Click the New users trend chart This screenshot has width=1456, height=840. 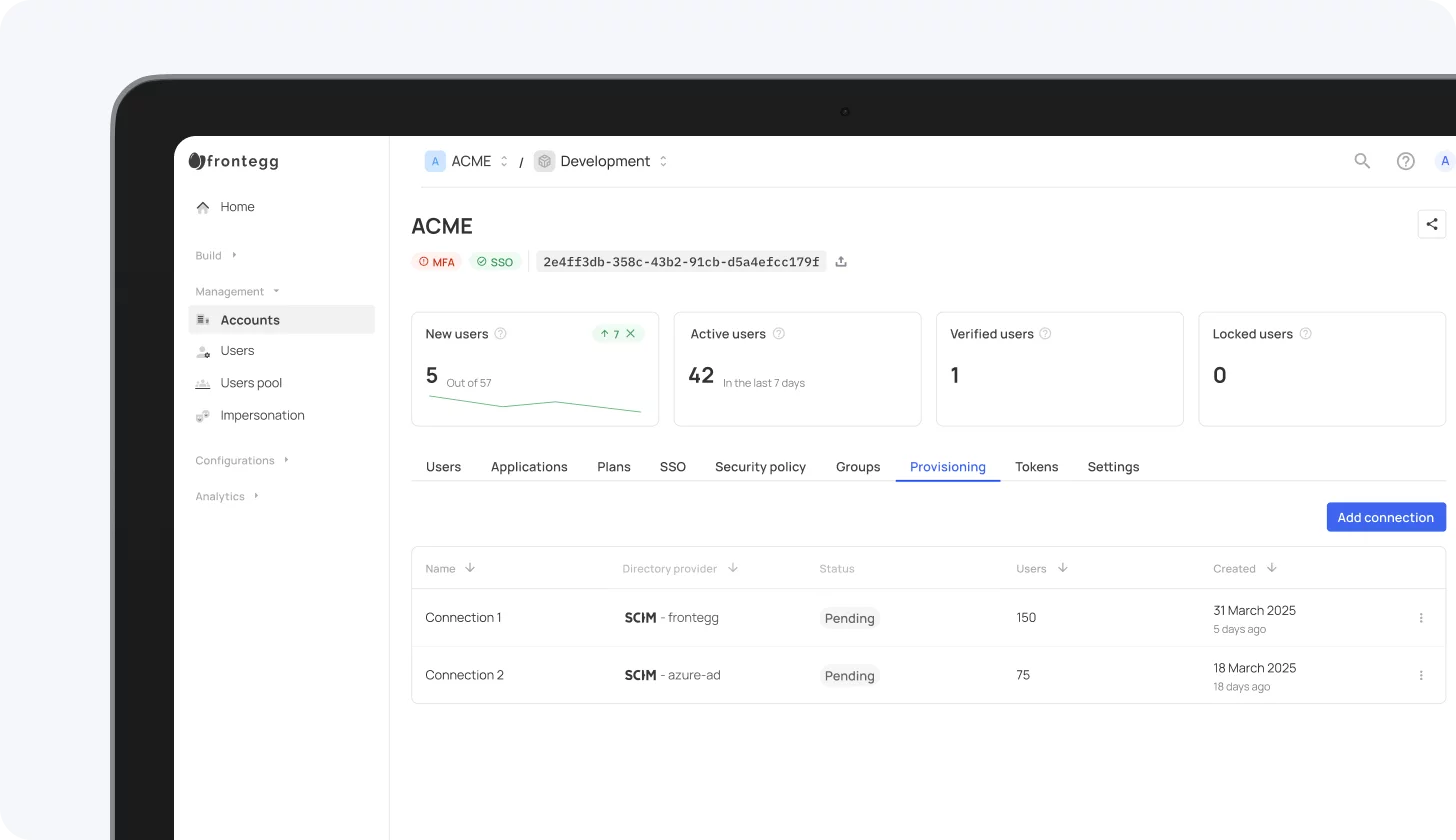click(x=535, y=404)
